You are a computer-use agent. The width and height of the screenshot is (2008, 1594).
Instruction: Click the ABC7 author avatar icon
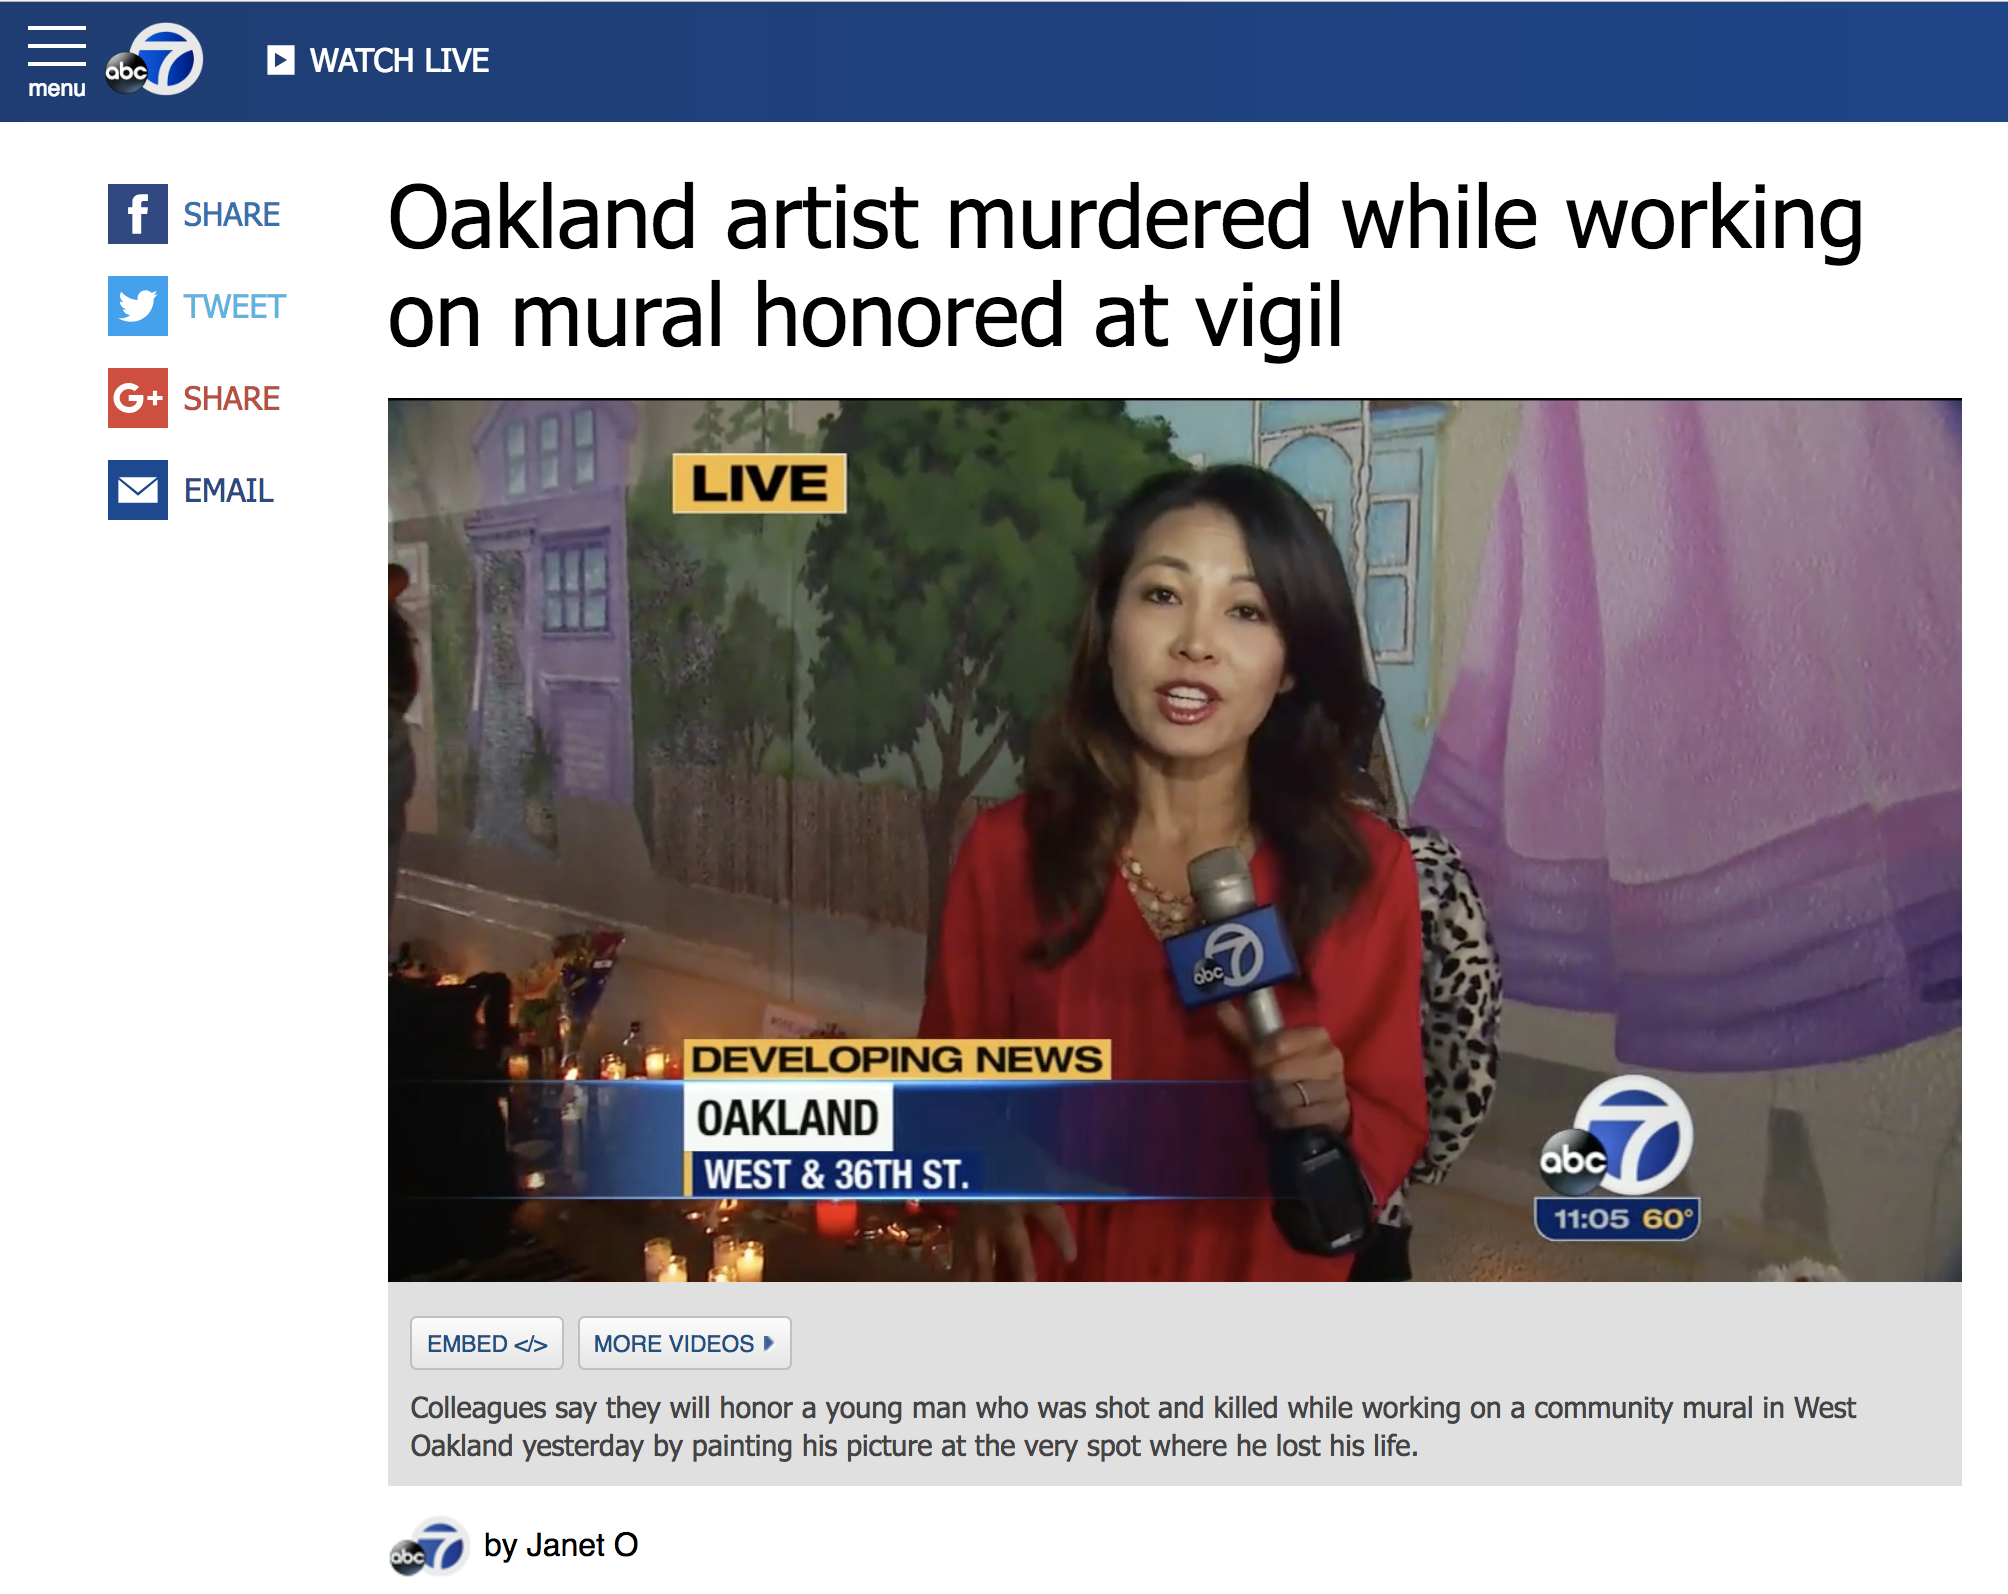(x=428, y=1547)
